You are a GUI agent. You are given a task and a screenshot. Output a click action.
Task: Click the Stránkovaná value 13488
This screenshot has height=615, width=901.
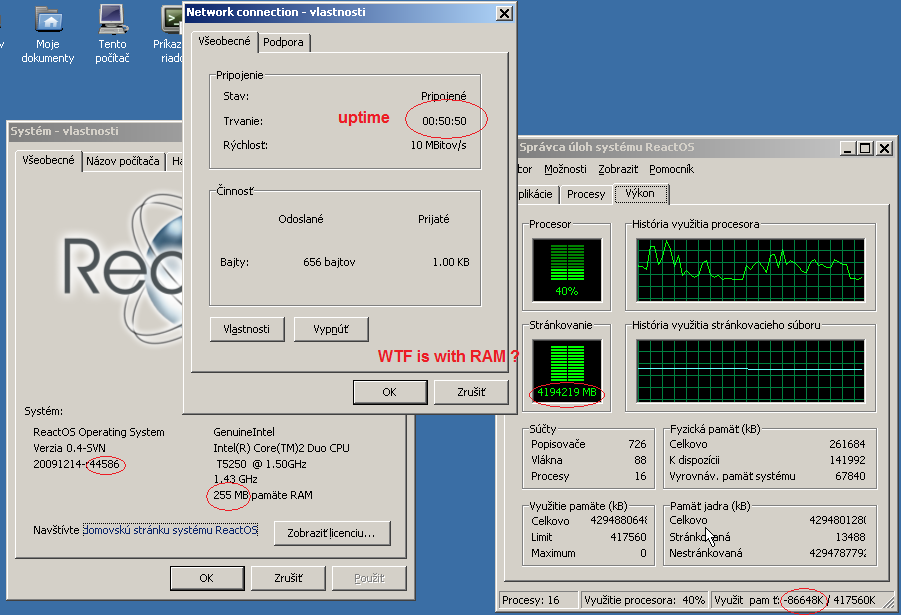(850, 537)
